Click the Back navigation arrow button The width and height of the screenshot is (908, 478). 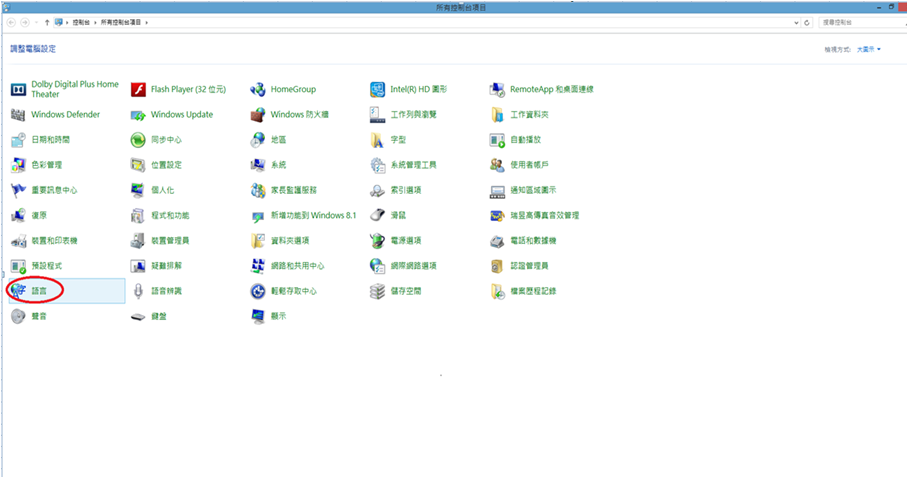11,21
